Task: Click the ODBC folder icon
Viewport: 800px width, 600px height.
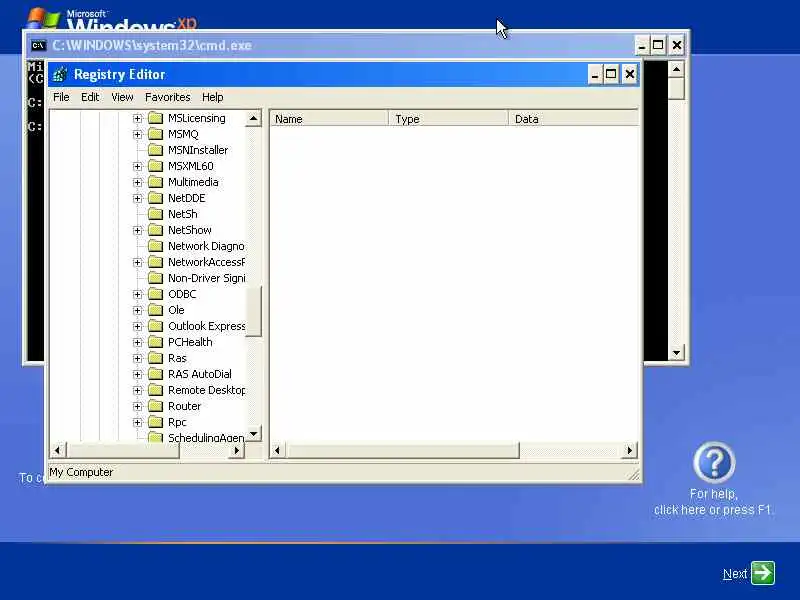Action: 155,294
